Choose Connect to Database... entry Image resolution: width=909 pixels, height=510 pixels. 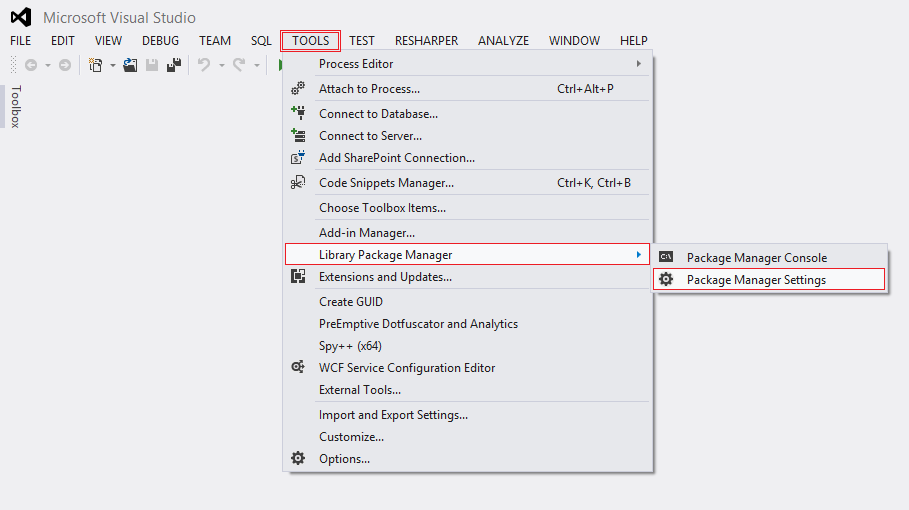click(x=467, y=114)
